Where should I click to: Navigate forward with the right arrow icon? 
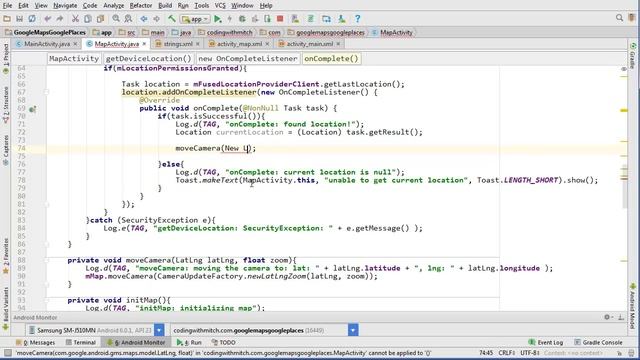156,19
